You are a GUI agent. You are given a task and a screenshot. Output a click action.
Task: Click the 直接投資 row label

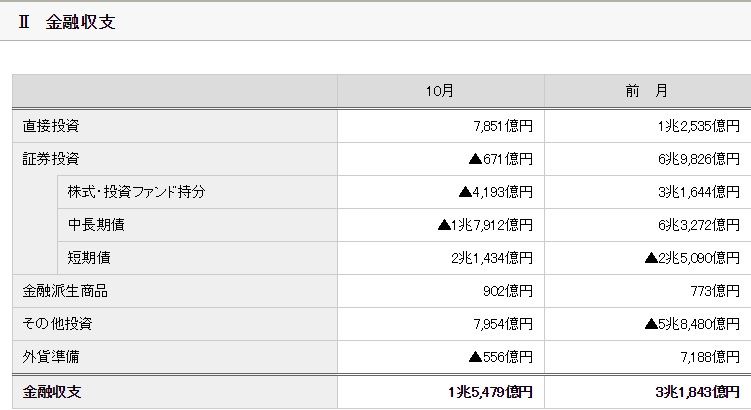(51, 126)
